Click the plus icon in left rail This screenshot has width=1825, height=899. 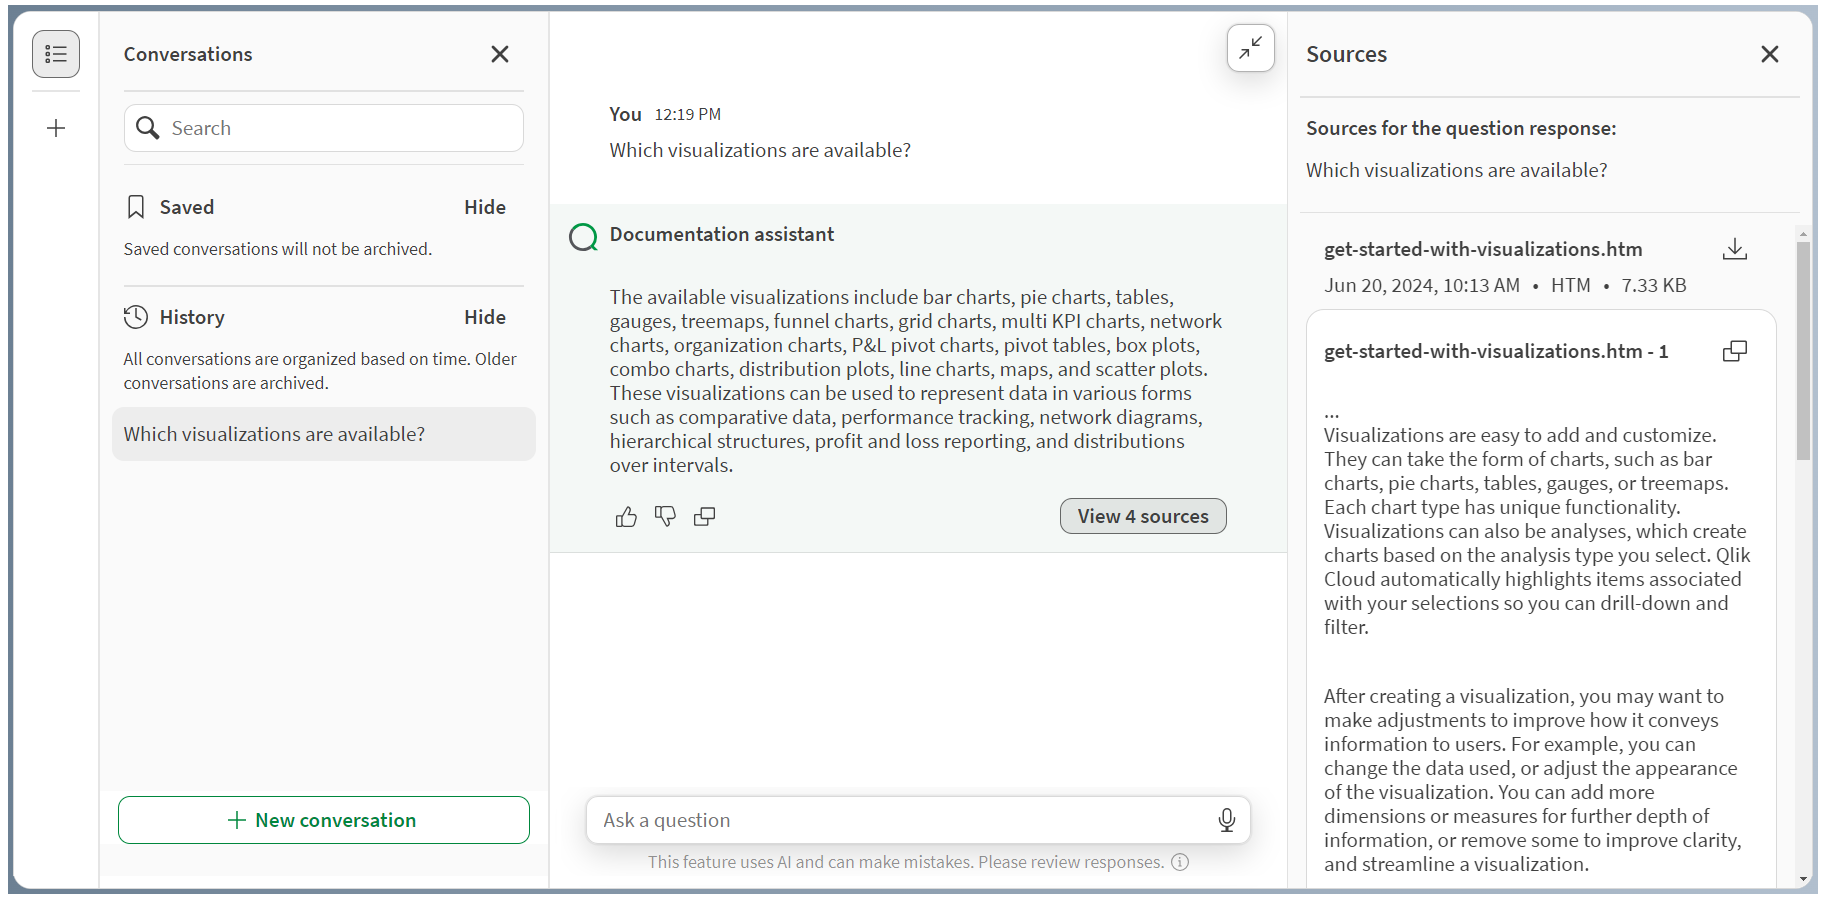[56, 128]
